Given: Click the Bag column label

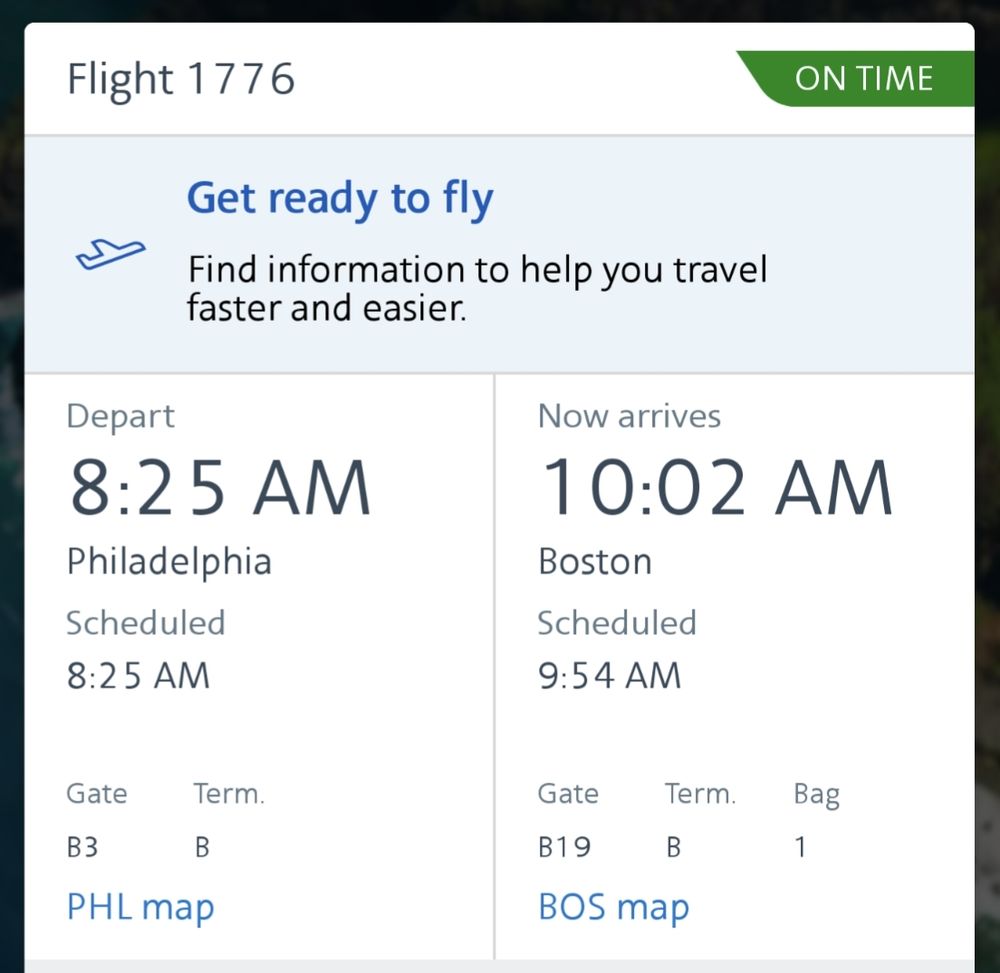Looking at the screenshot, I should [x=816, y=794].
